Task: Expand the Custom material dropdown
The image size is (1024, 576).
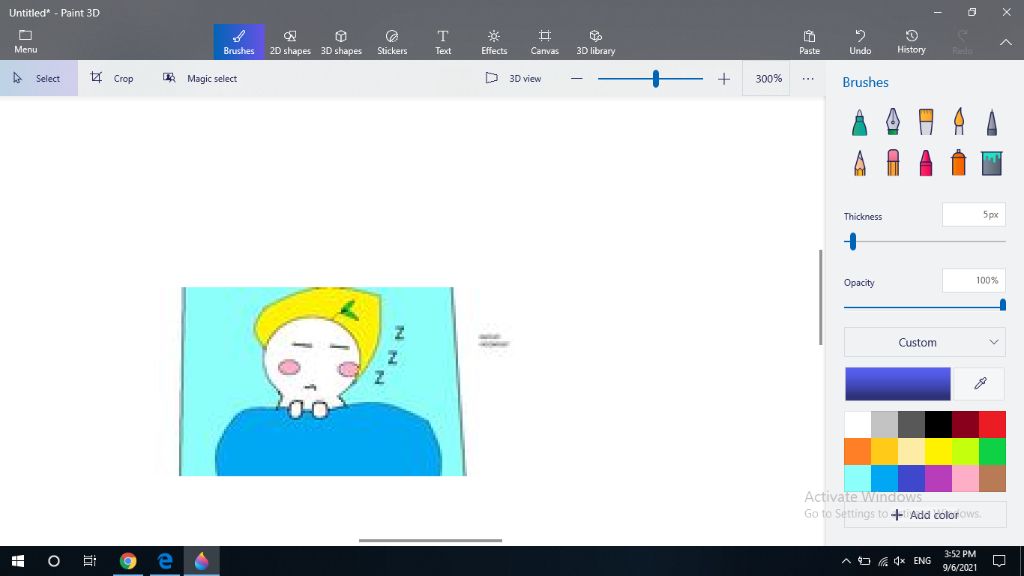Action: [x=924, y=342]
